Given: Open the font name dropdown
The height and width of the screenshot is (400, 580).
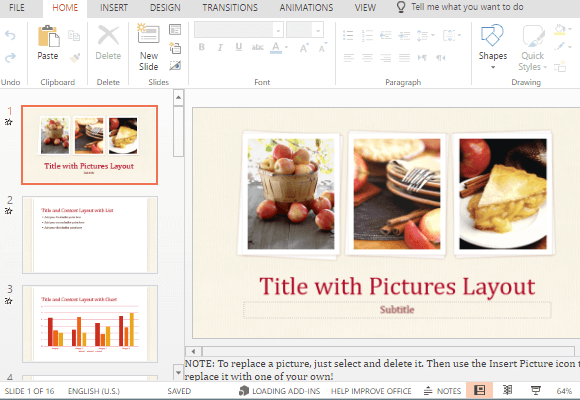Looking at the screenshot, I should click(278, 30).
